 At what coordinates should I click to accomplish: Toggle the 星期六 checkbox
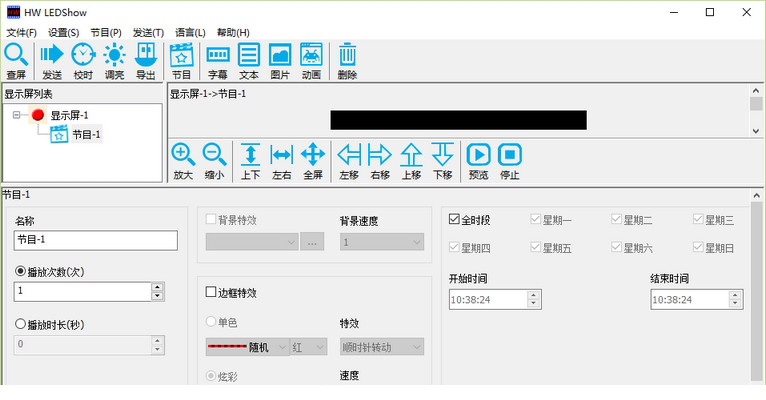coord(617,247)
